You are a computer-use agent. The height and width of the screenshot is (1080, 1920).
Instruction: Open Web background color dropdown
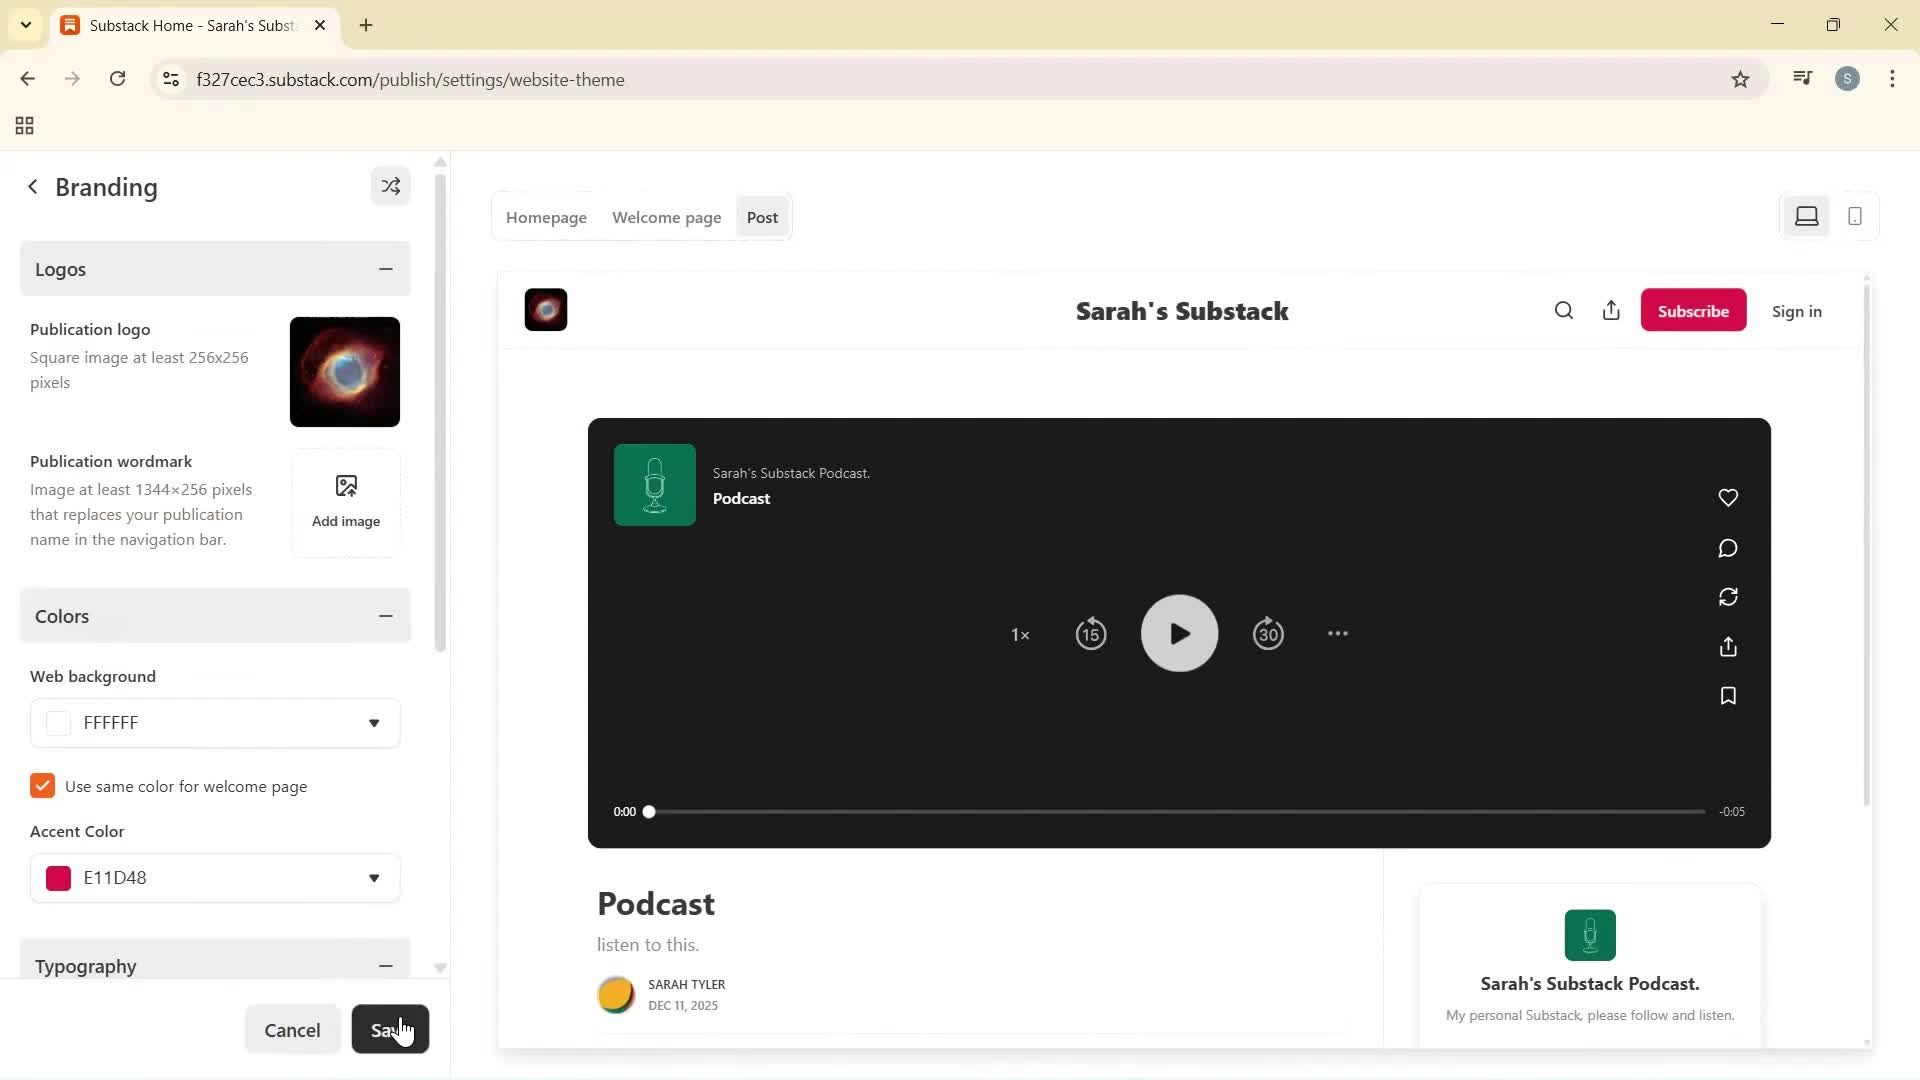[373, 723]
